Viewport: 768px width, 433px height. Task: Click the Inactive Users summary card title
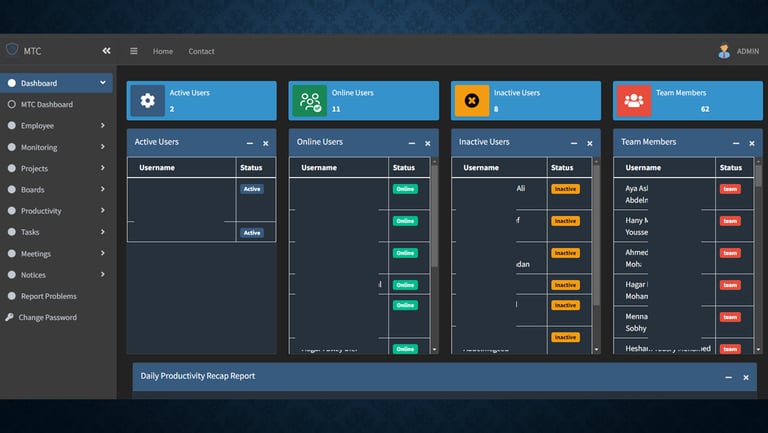click(x=517, y=93)
